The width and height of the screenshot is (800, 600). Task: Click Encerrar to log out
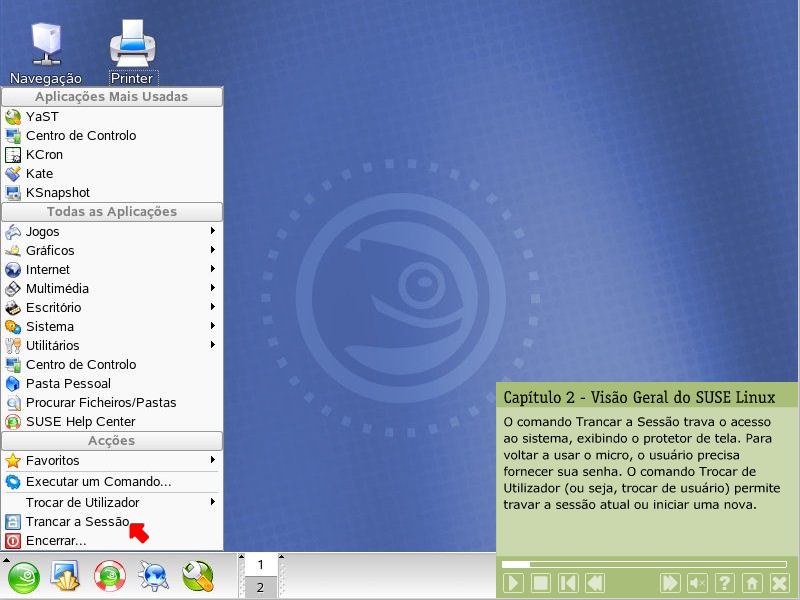coord(56,540)
